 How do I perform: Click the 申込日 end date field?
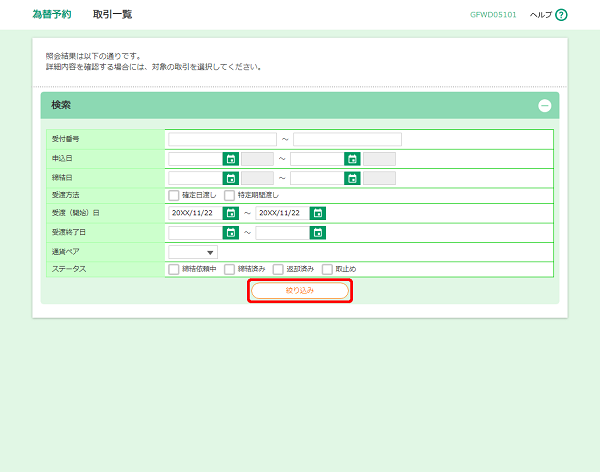point(317,159)
